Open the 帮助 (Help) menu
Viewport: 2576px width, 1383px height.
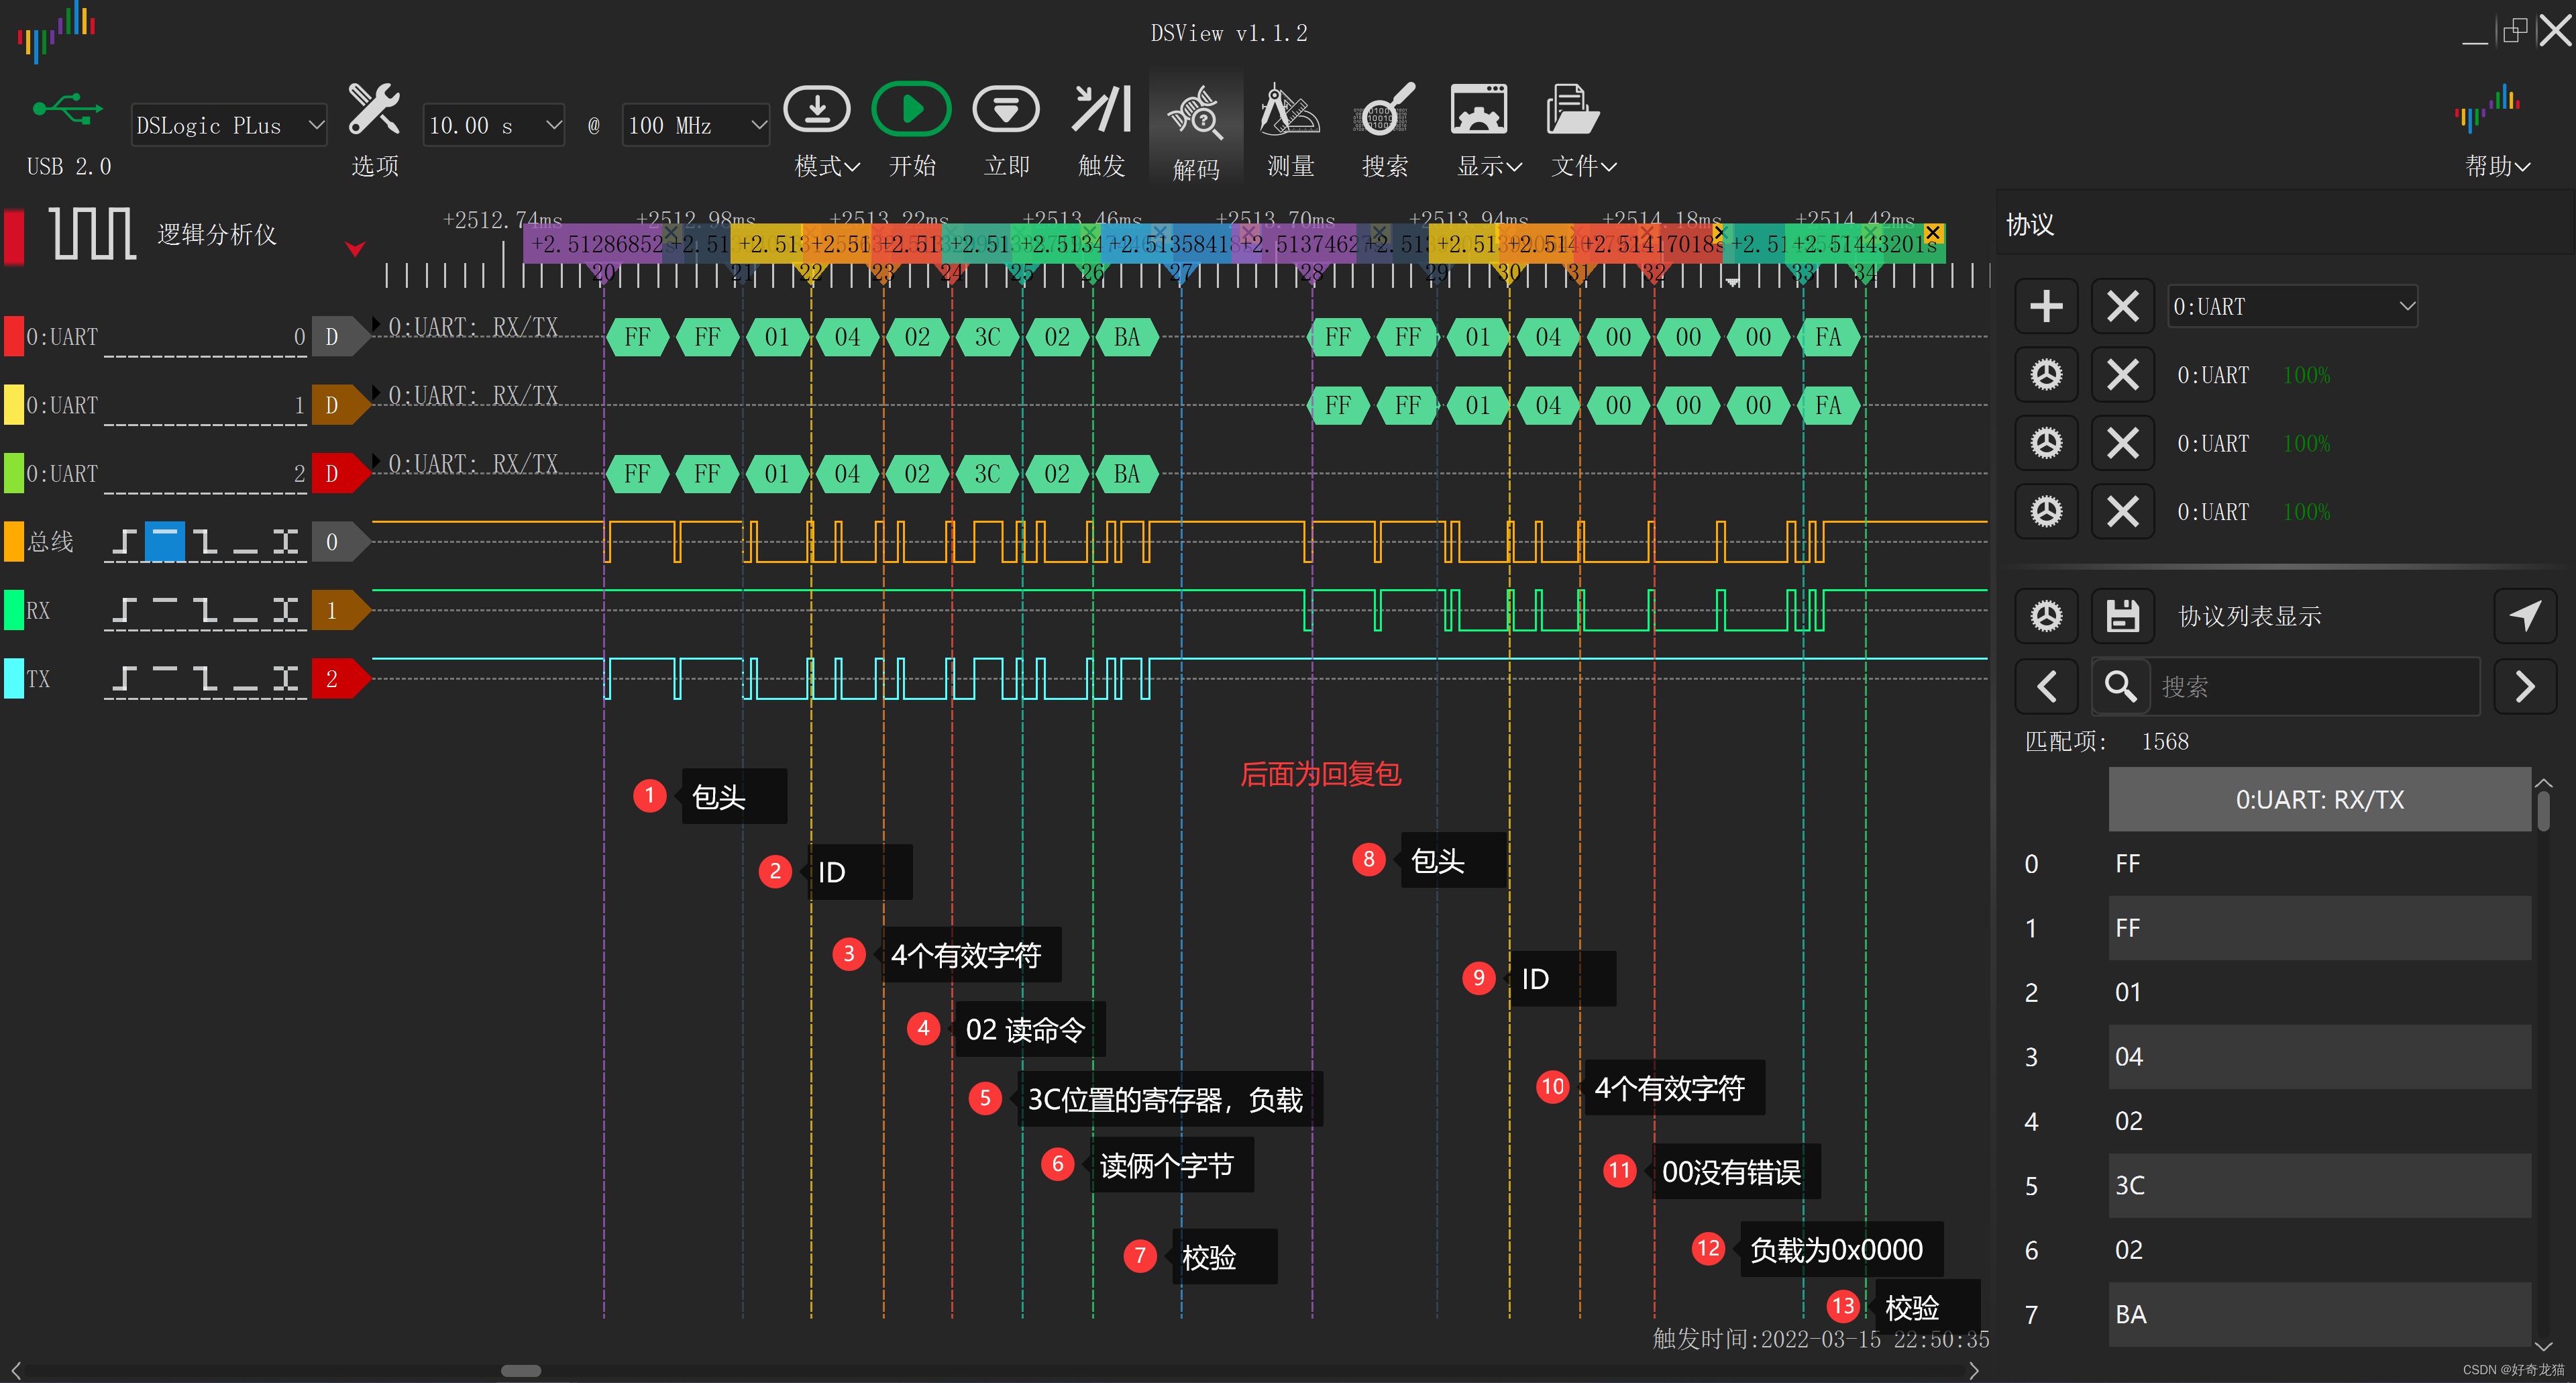pyautogui.click(x=2496, y=166)
